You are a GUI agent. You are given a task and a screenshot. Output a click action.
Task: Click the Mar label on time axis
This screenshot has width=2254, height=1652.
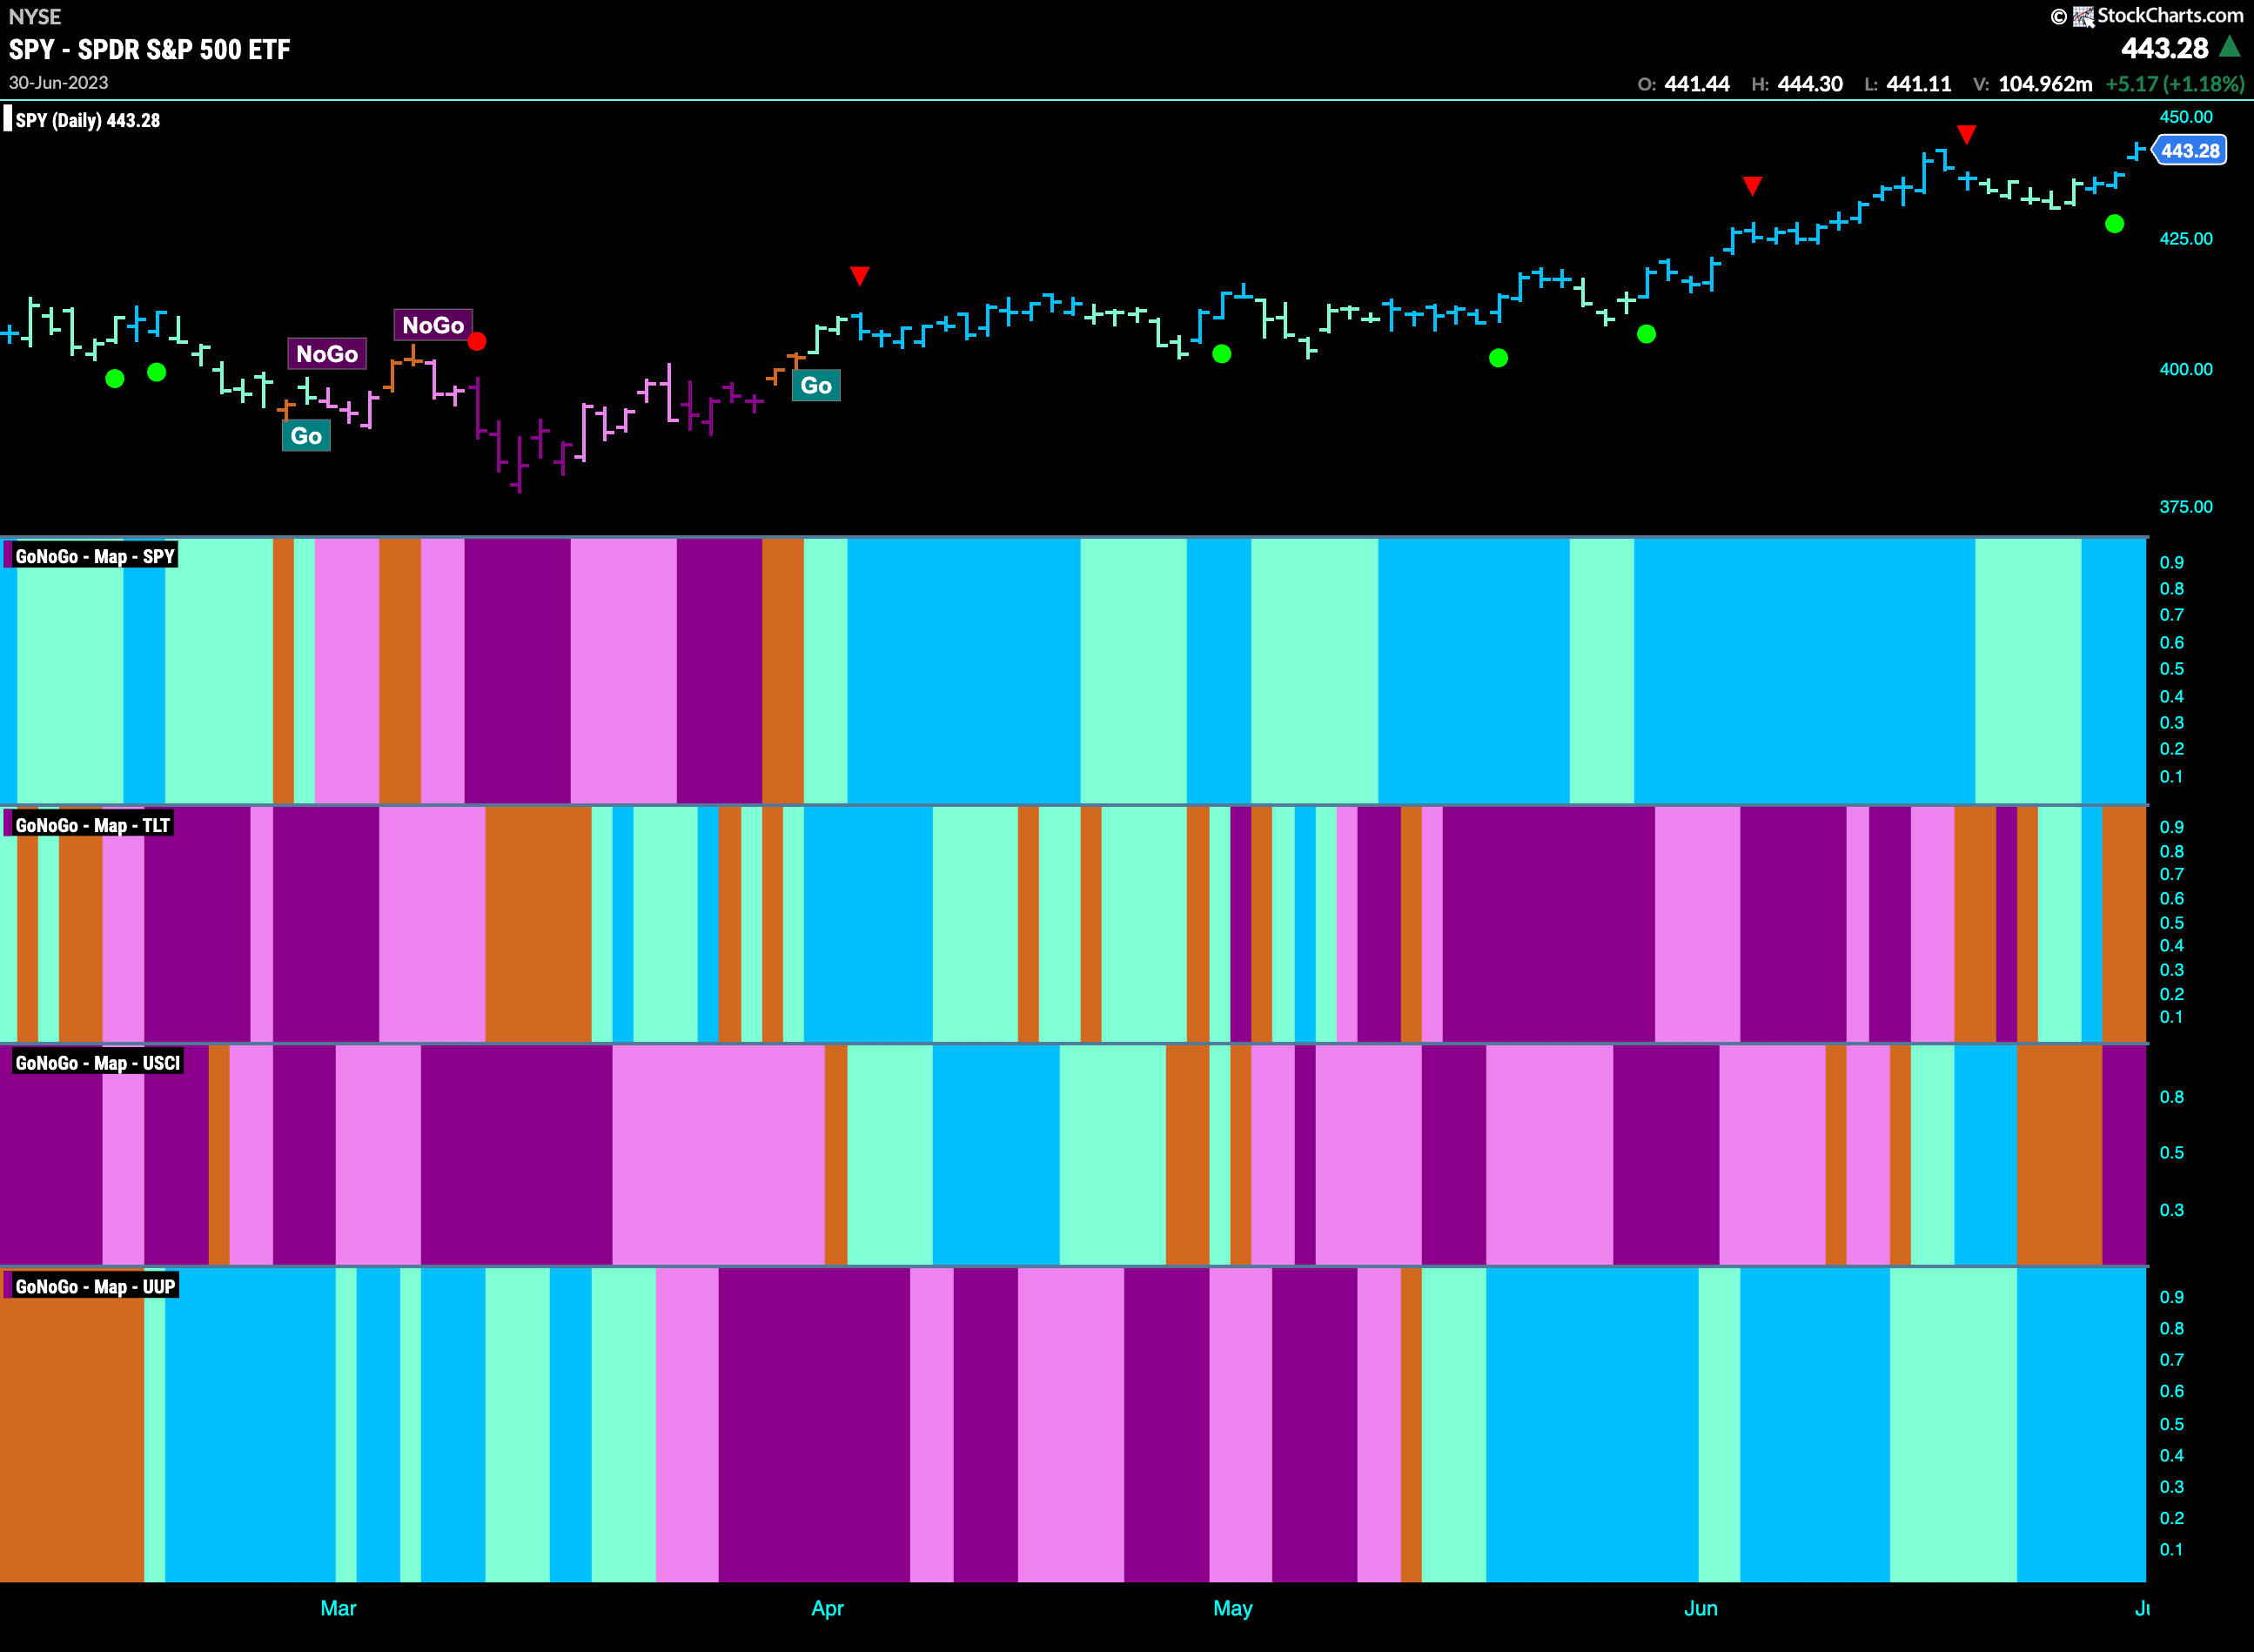point(338,1608)
